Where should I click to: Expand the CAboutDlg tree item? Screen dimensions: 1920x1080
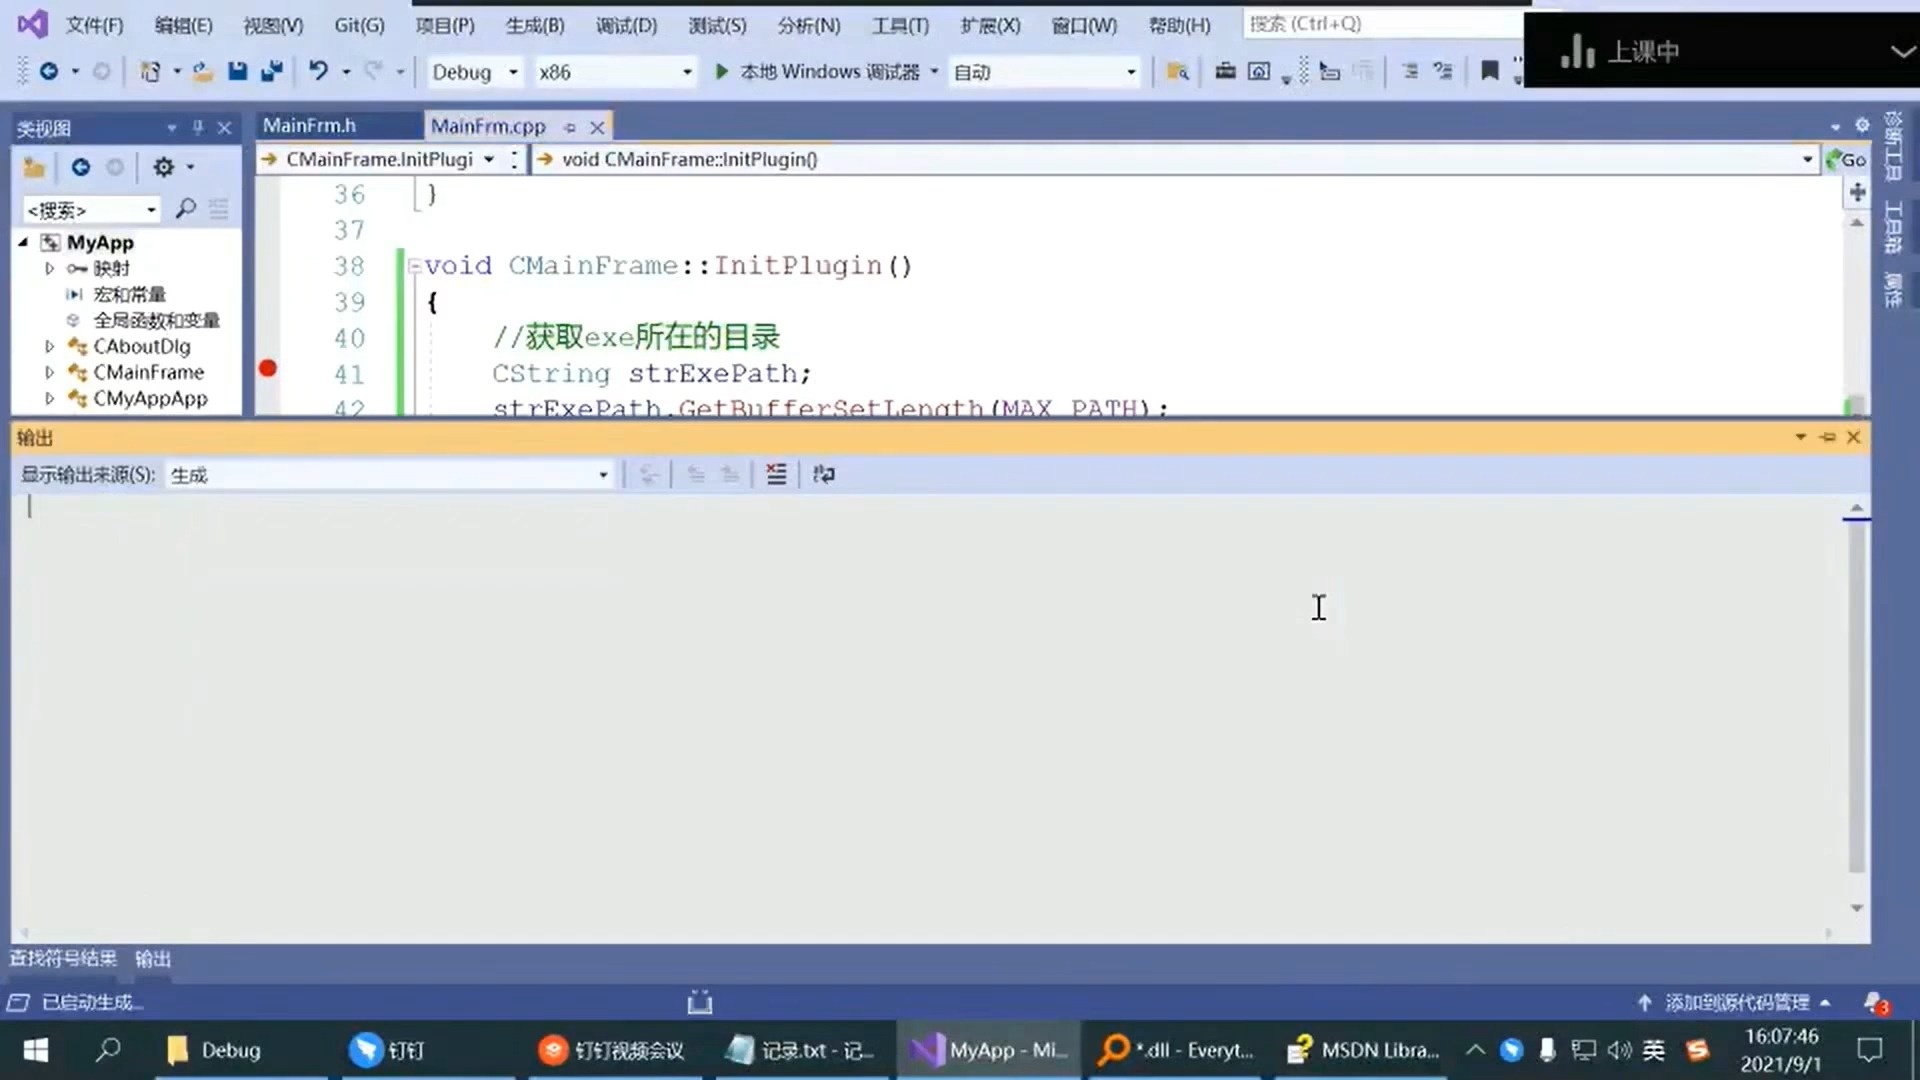point(47,345)
